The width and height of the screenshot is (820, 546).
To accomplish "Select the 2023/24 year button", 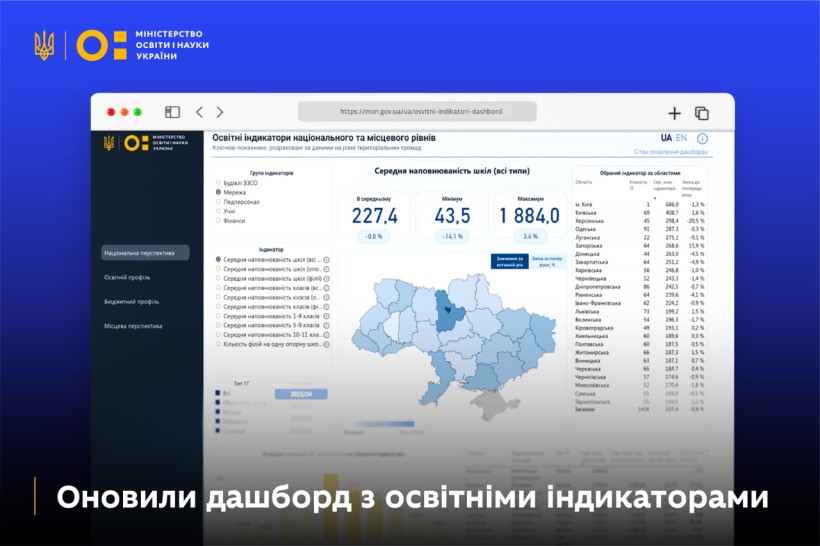I will click(x=301, y=394).
